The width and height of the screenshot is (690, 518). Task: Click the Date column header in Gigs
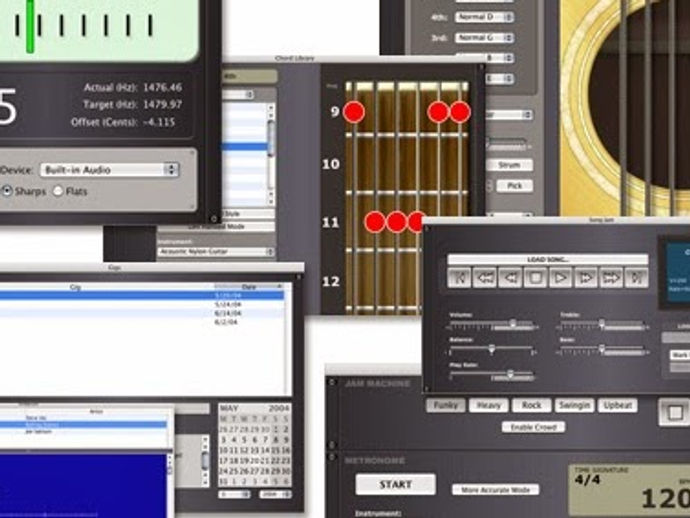coord(249,287)
